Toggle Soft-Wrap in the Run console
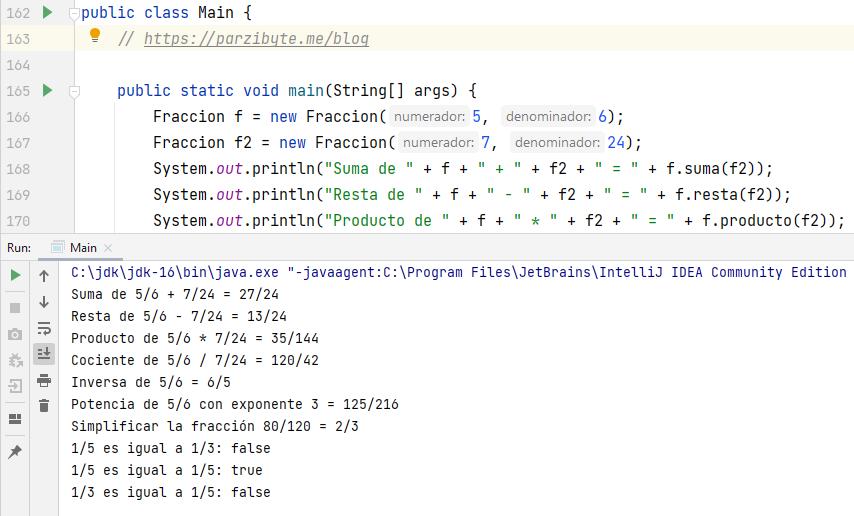The image size is (854, 516). (44, 328)
